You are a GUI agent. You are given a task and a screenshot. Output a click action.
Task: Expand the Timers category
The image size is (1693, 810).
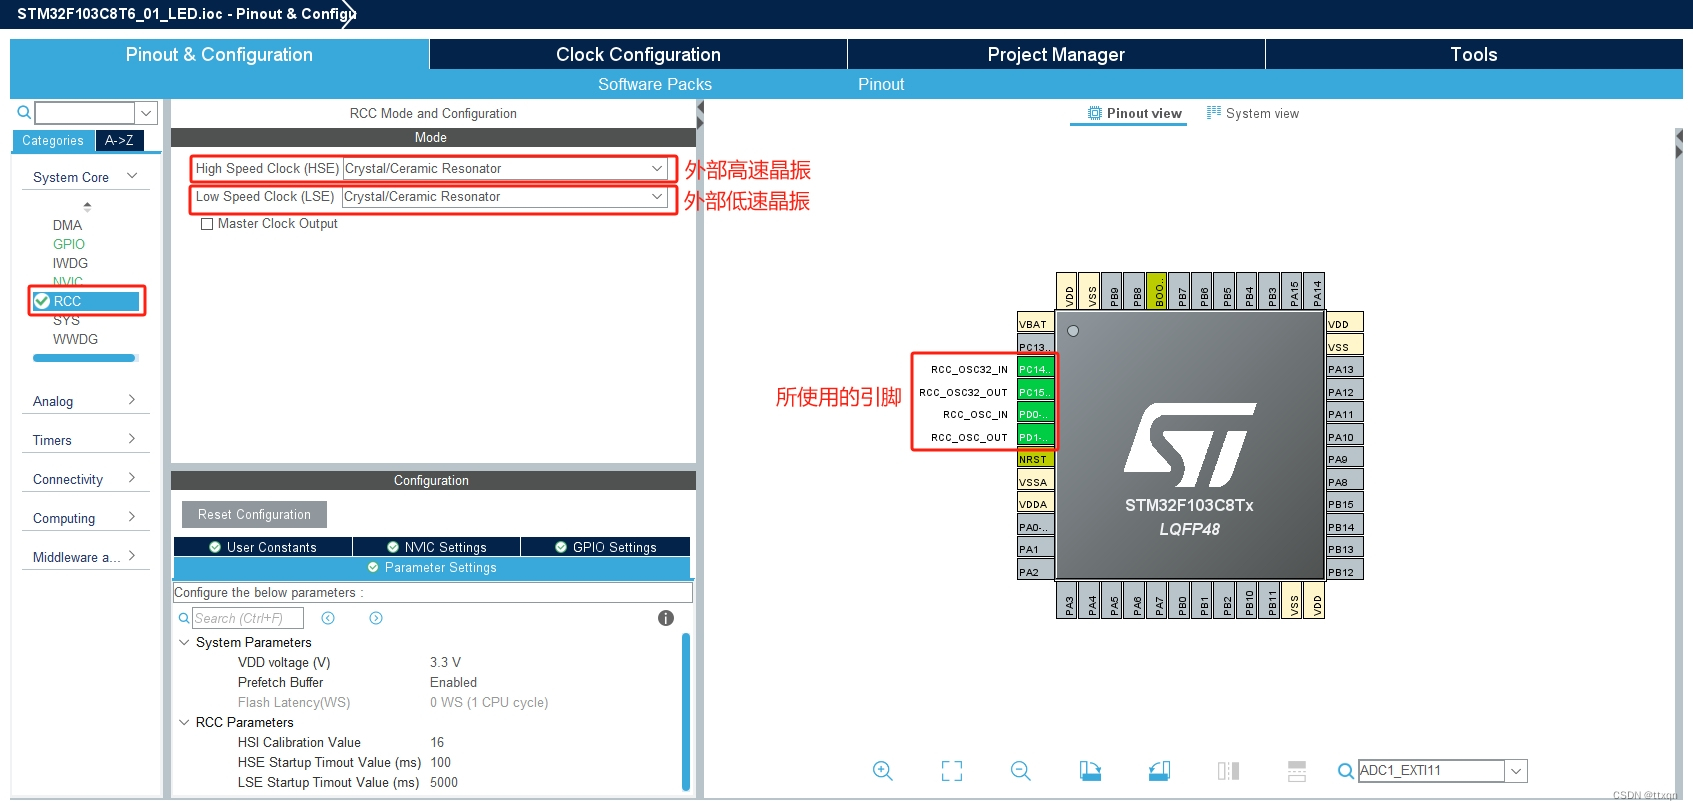click(x=132, y=439)
